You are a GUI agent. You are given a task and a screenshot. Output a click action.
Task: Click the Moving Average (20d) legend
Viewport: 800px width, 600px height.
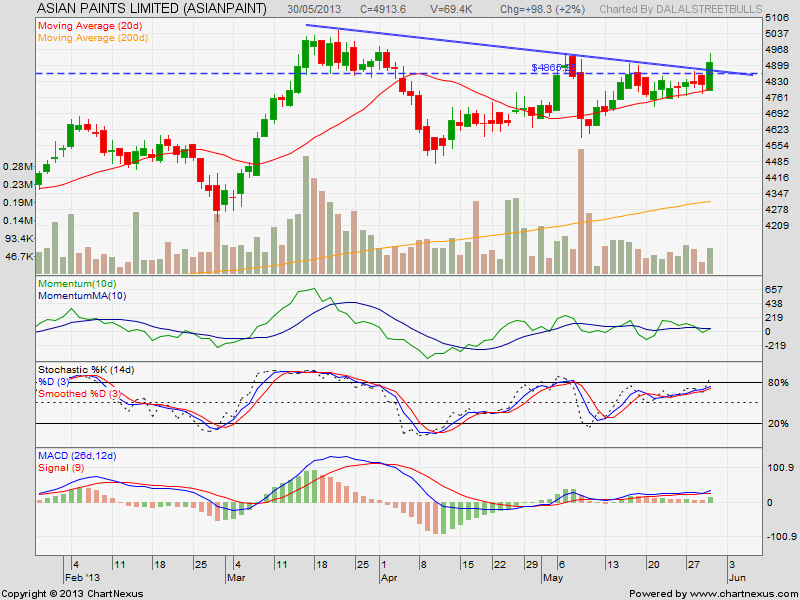pos(90,26)
